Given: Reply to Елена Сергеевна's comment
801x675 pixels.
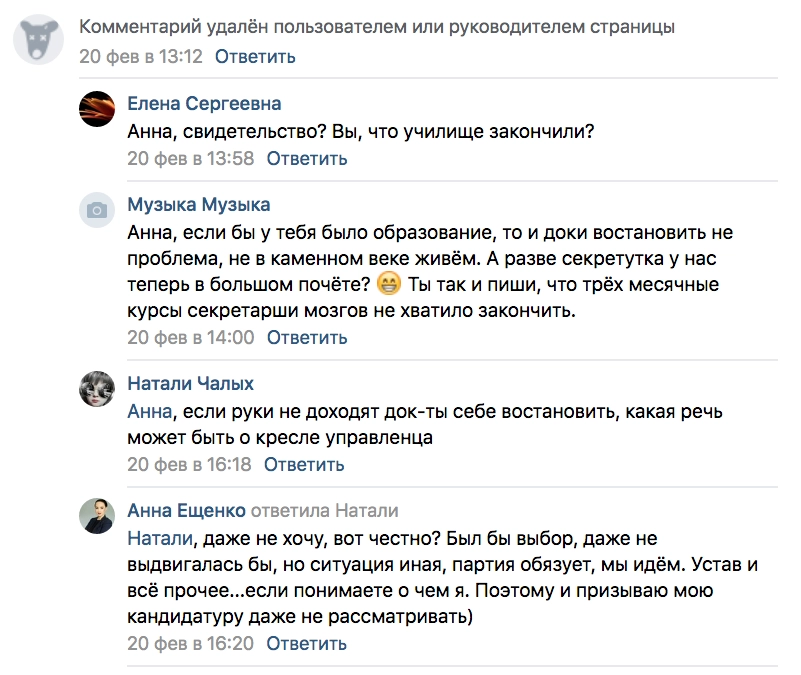Looking at the screenshot, I should click(x=307, y=158).
